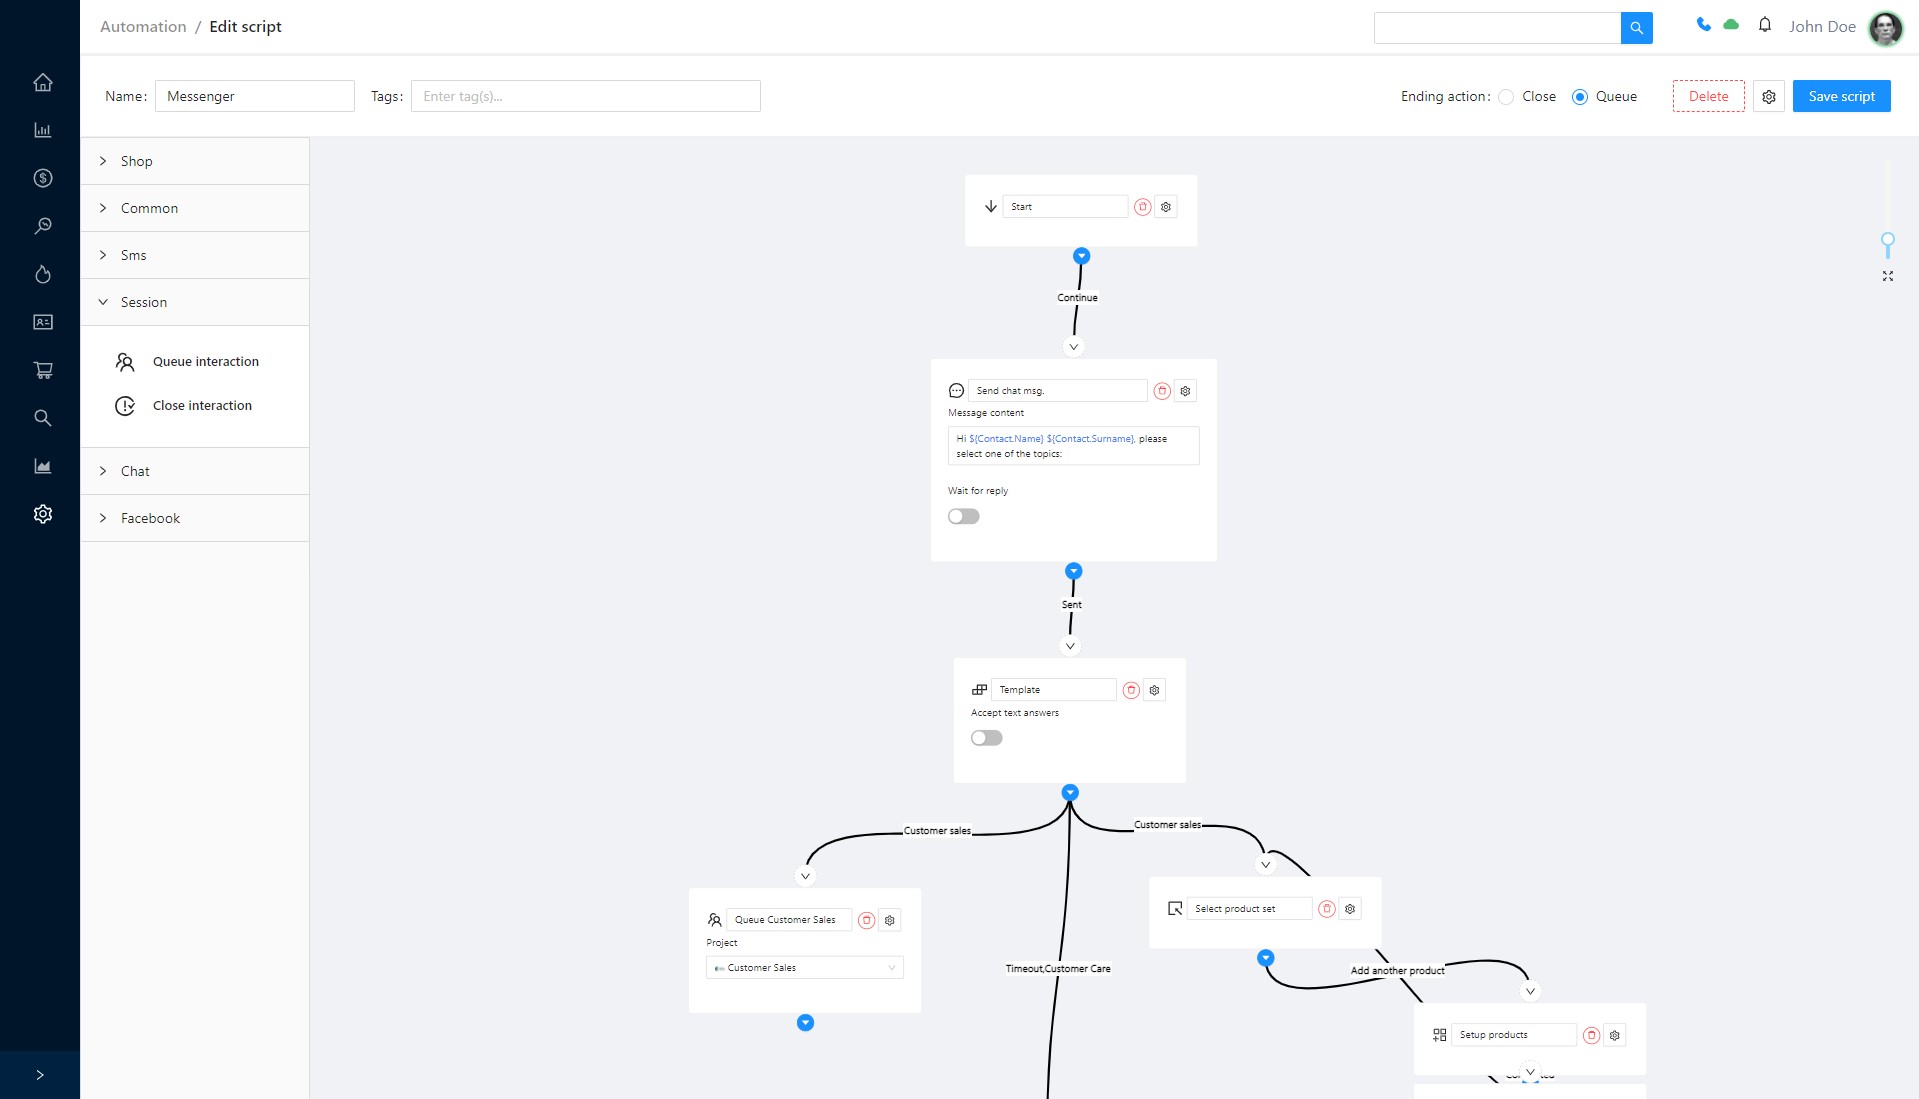Click the flame icon in the sidebar
1919x1099 pixels.
(x=42, y=274)
